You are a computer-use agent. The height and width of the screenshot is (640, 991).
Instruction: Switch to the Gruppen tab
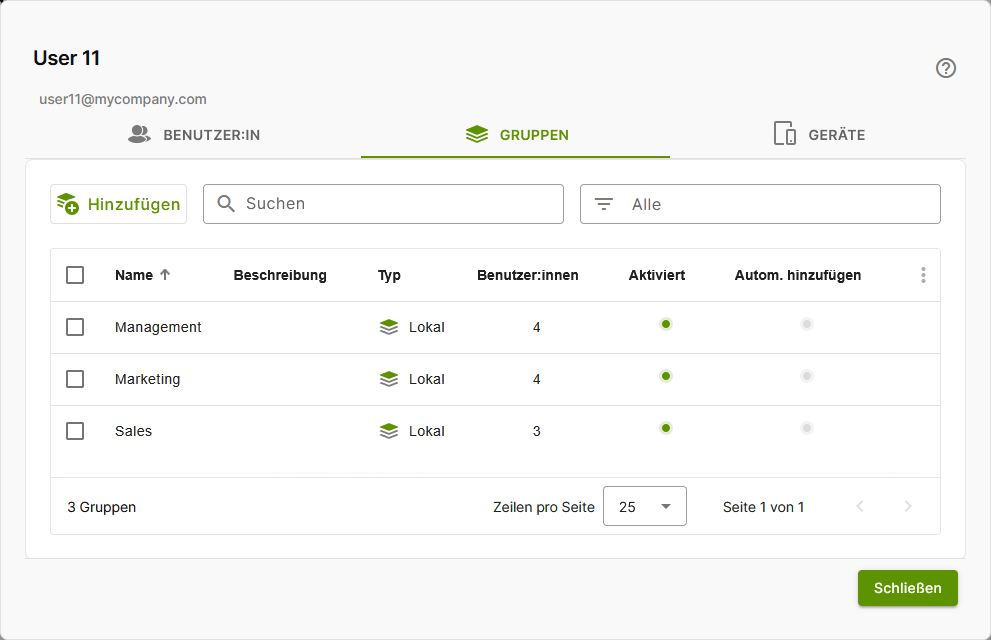tap(516, 135)
